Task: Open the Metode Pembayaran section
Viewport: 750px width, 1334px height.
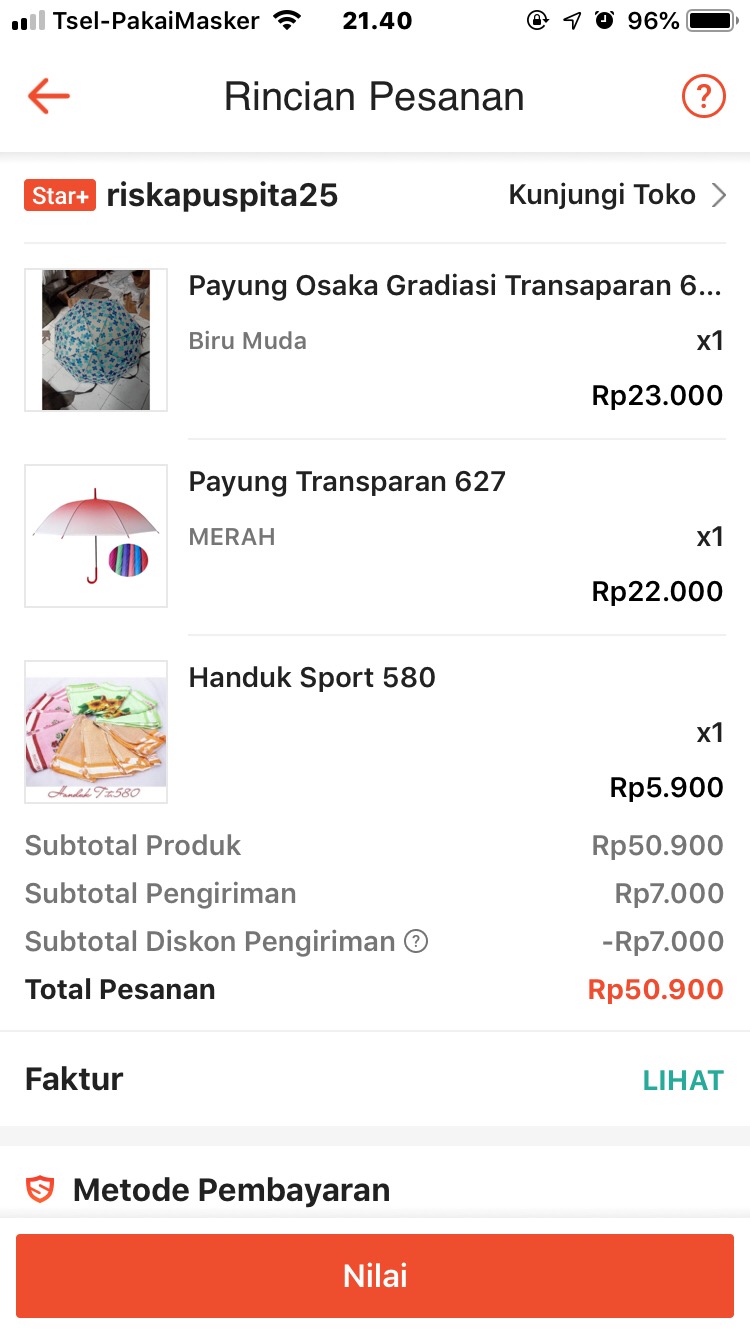Action: click(231, 1190)
